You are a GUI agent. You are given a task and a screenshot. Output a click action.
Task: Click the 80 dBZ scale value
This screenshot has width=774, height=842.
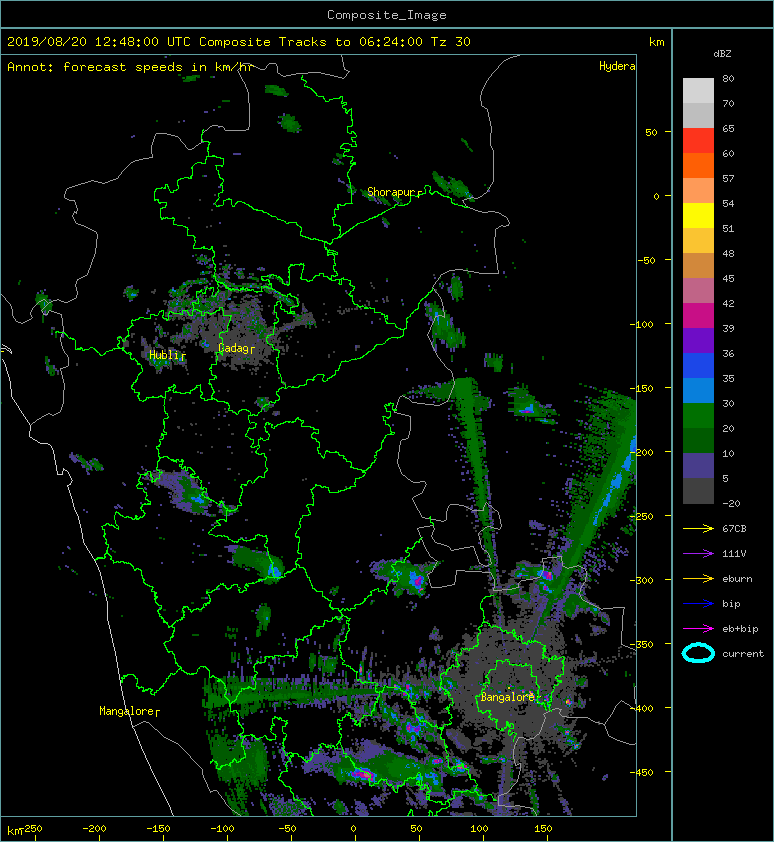click(x=728, y=78)
